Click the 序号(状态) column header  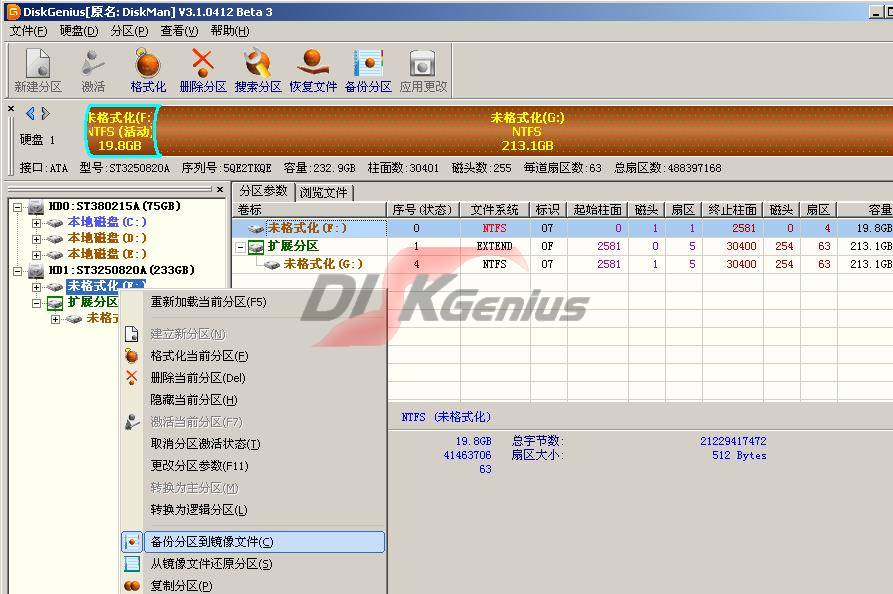(x=423, y=210)
